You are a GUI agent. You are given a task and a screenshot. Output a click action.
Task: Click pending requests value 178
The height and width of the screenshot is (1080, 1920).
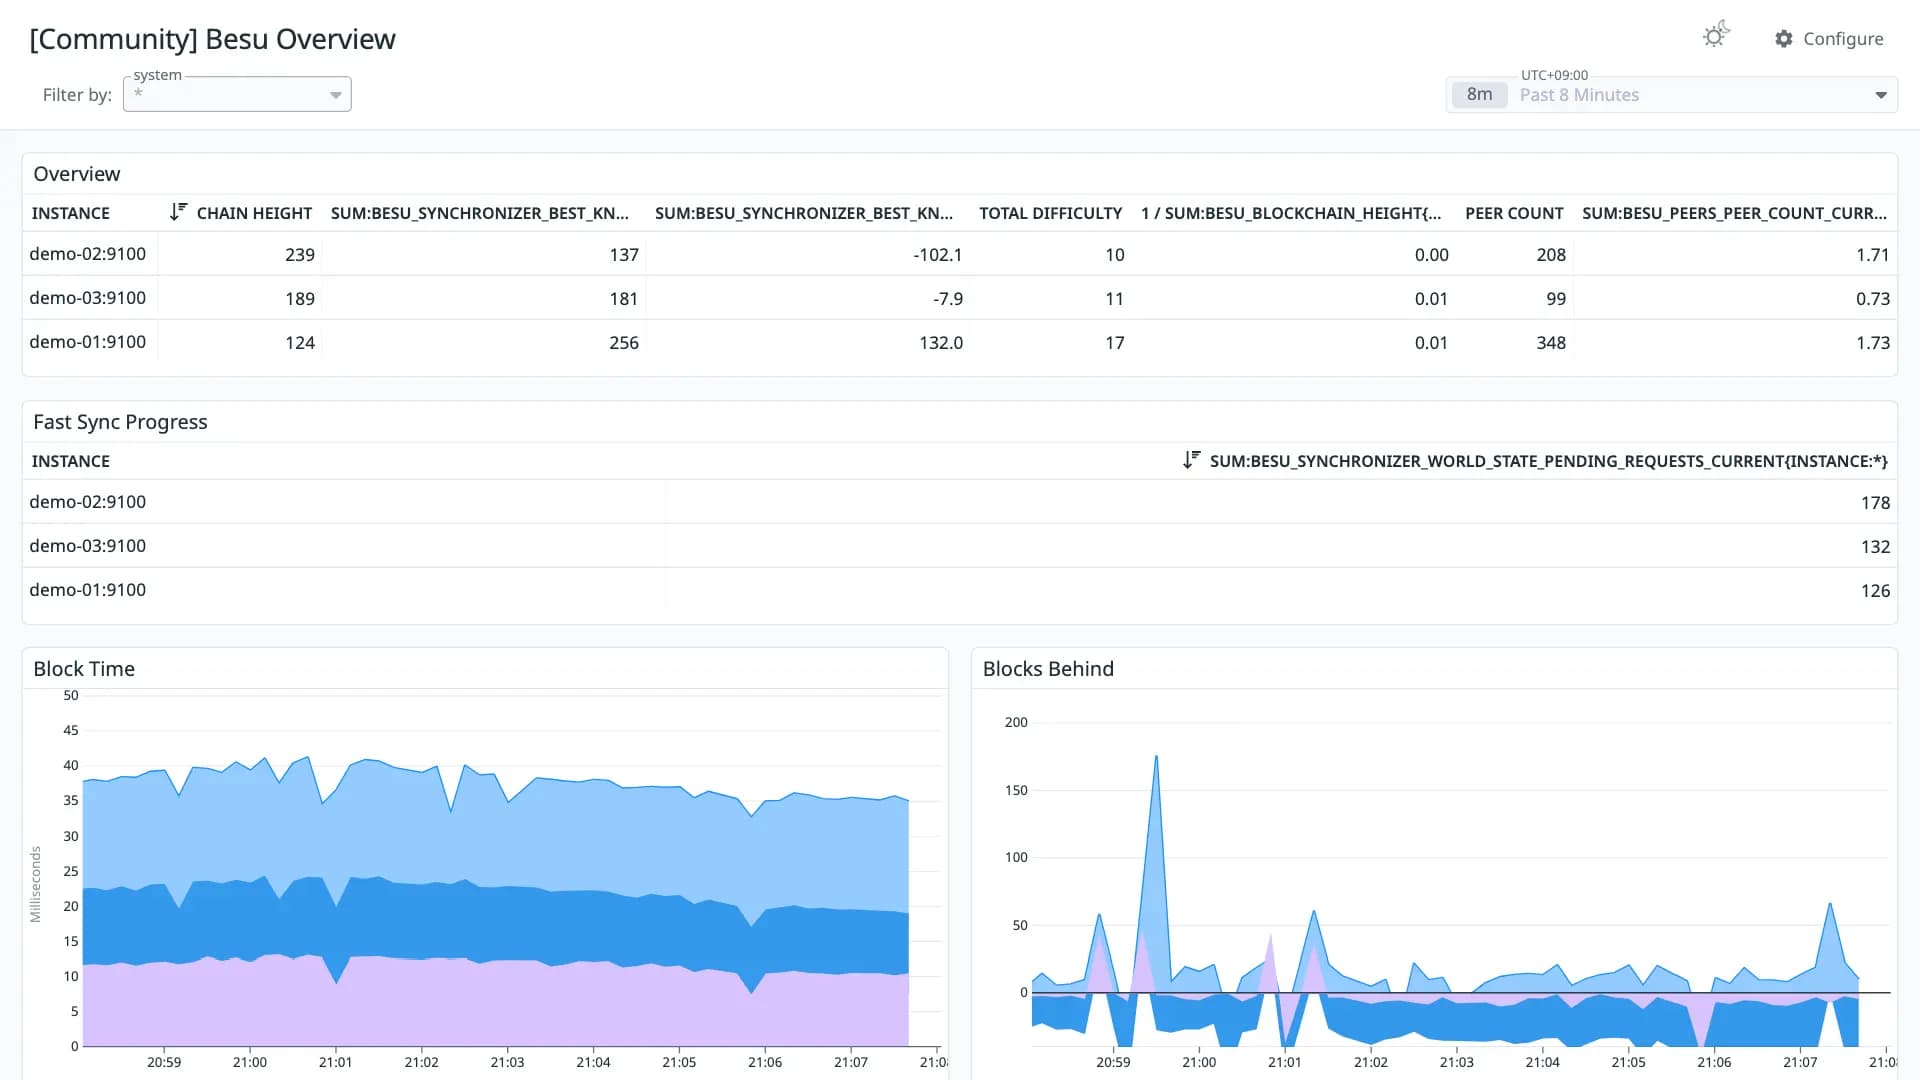1875,503
